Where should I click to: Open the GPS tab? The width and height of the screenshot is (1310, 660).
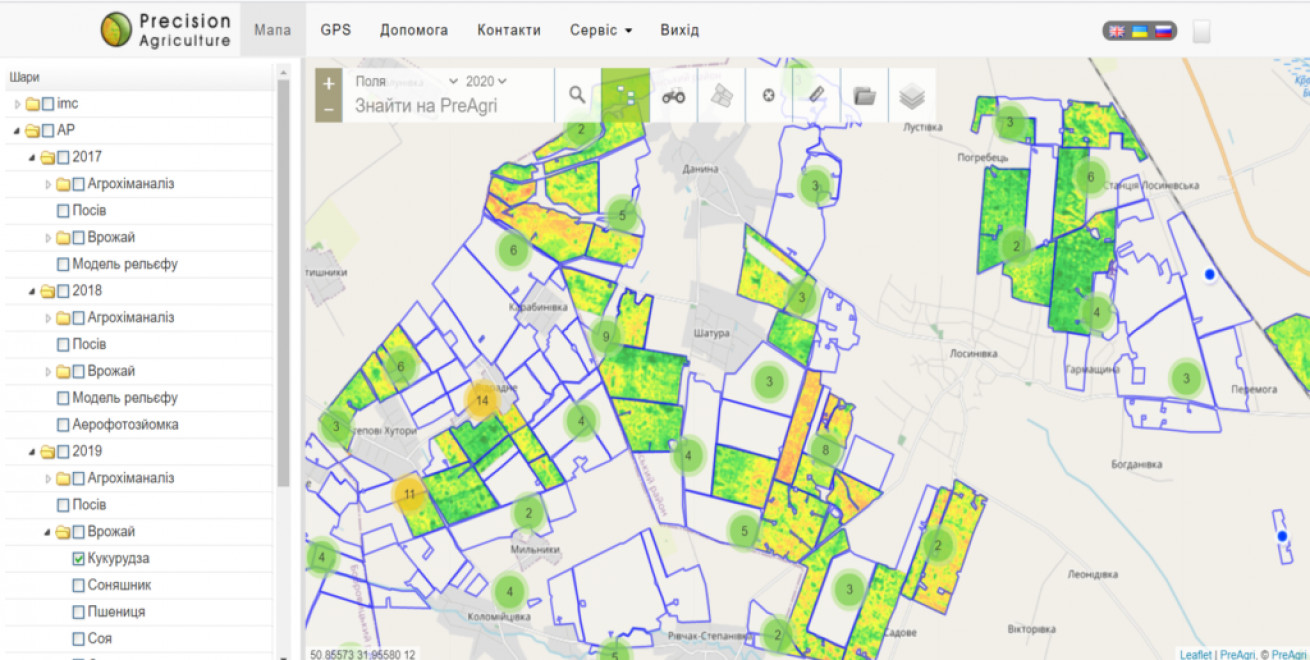click(336, 30)
